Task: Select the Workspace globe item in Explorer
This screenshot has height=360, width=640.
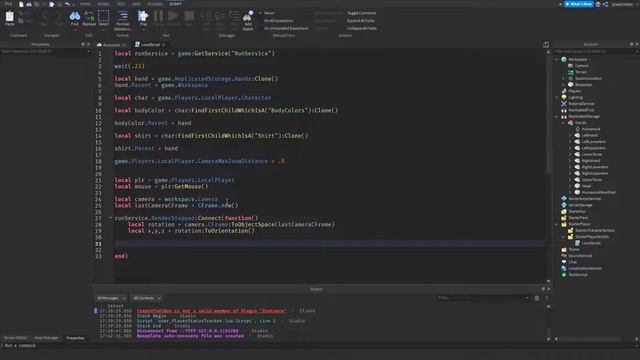Action: [x=574, y=59]
